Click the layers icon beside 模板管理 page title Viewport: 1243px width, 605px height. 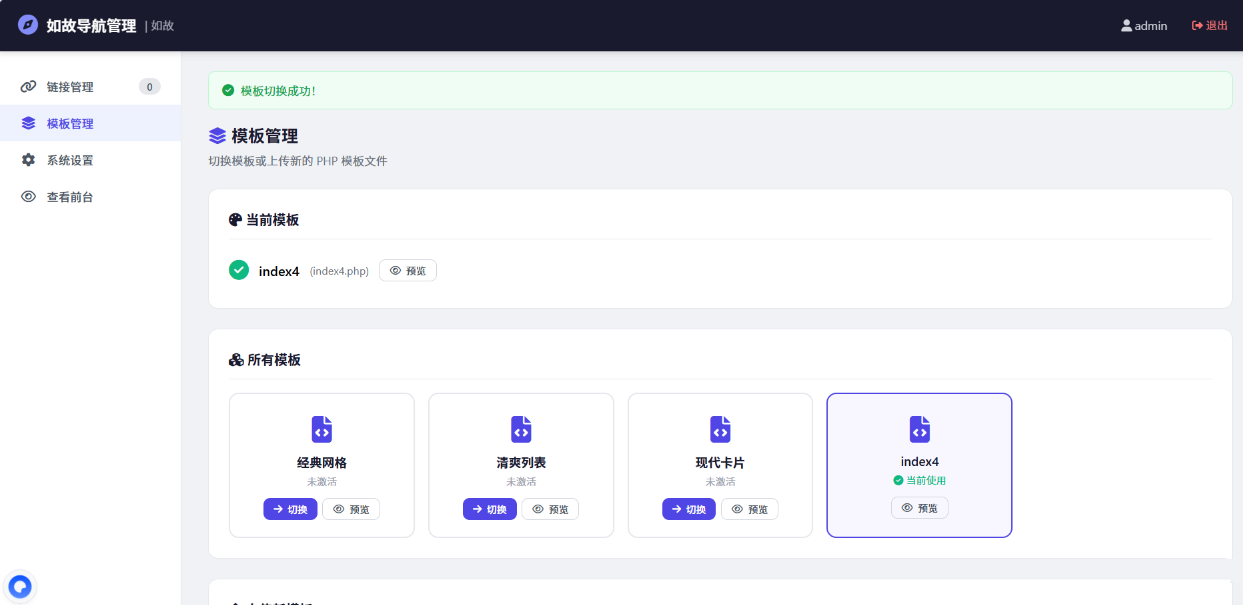coord(217,136)
